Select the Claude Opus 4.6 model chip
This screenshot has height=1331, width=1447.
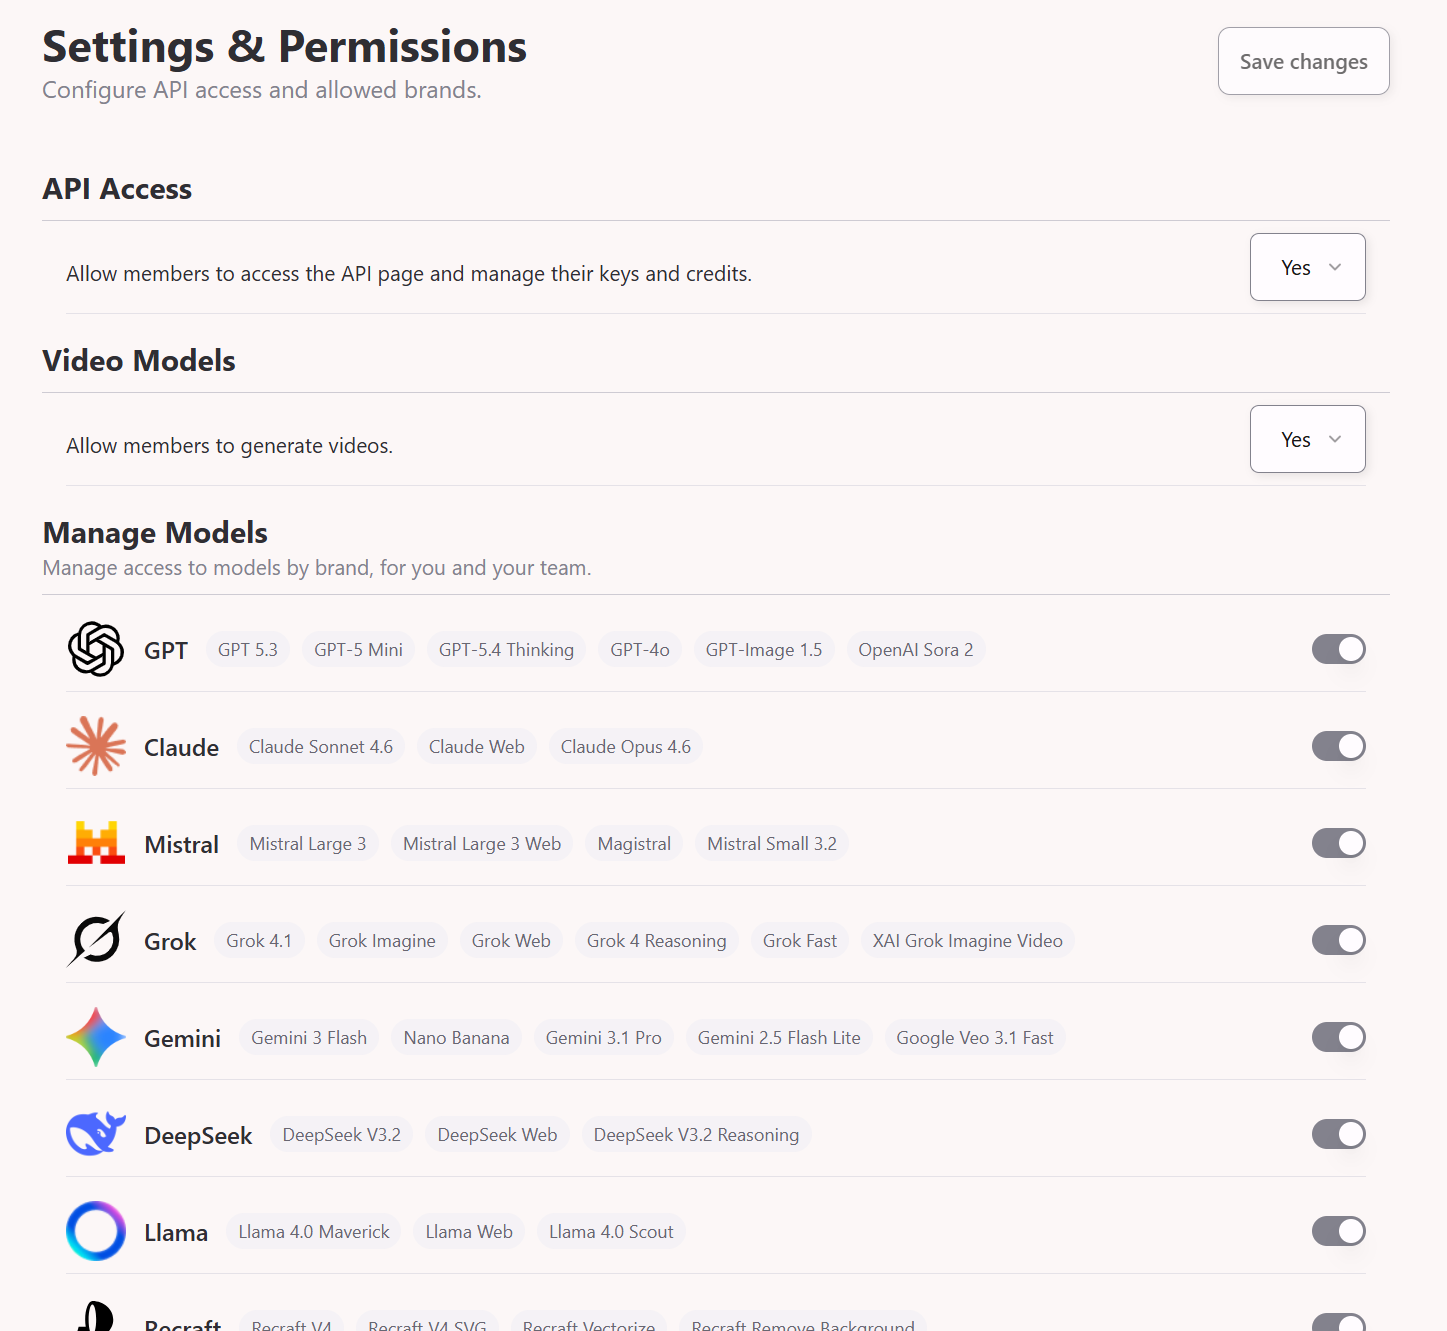(625, 746)
